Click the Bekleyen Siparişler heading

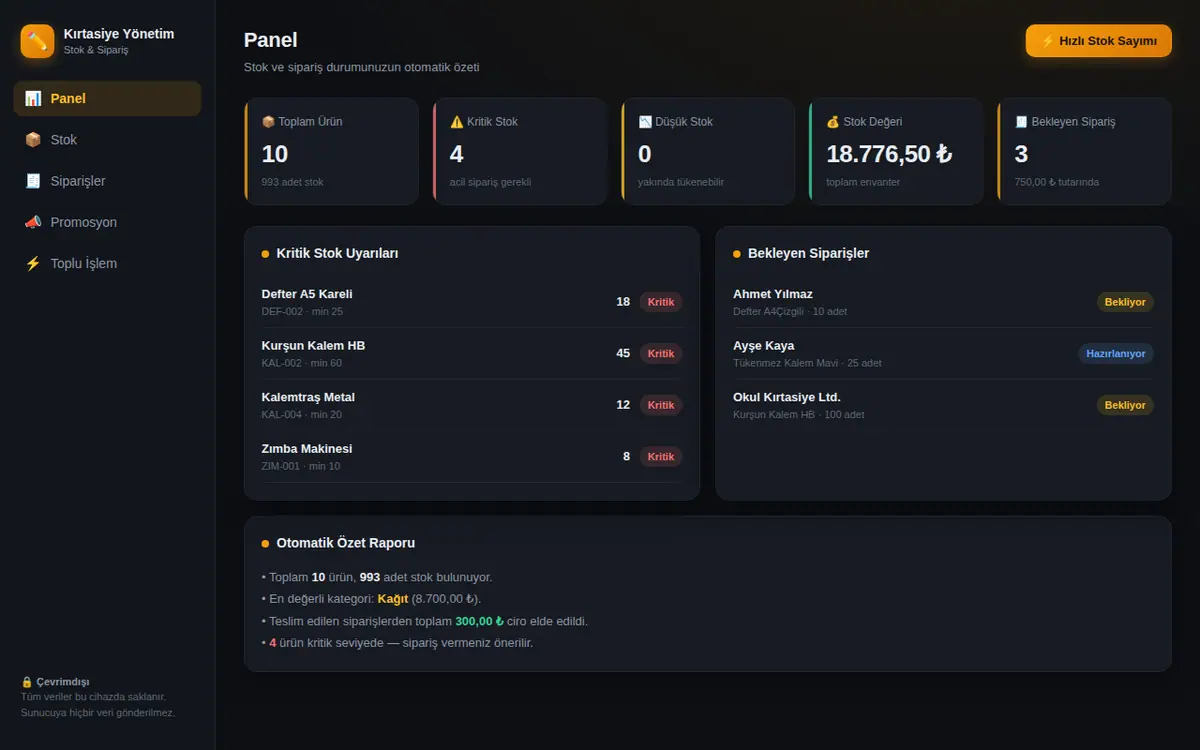coord(809,253)
